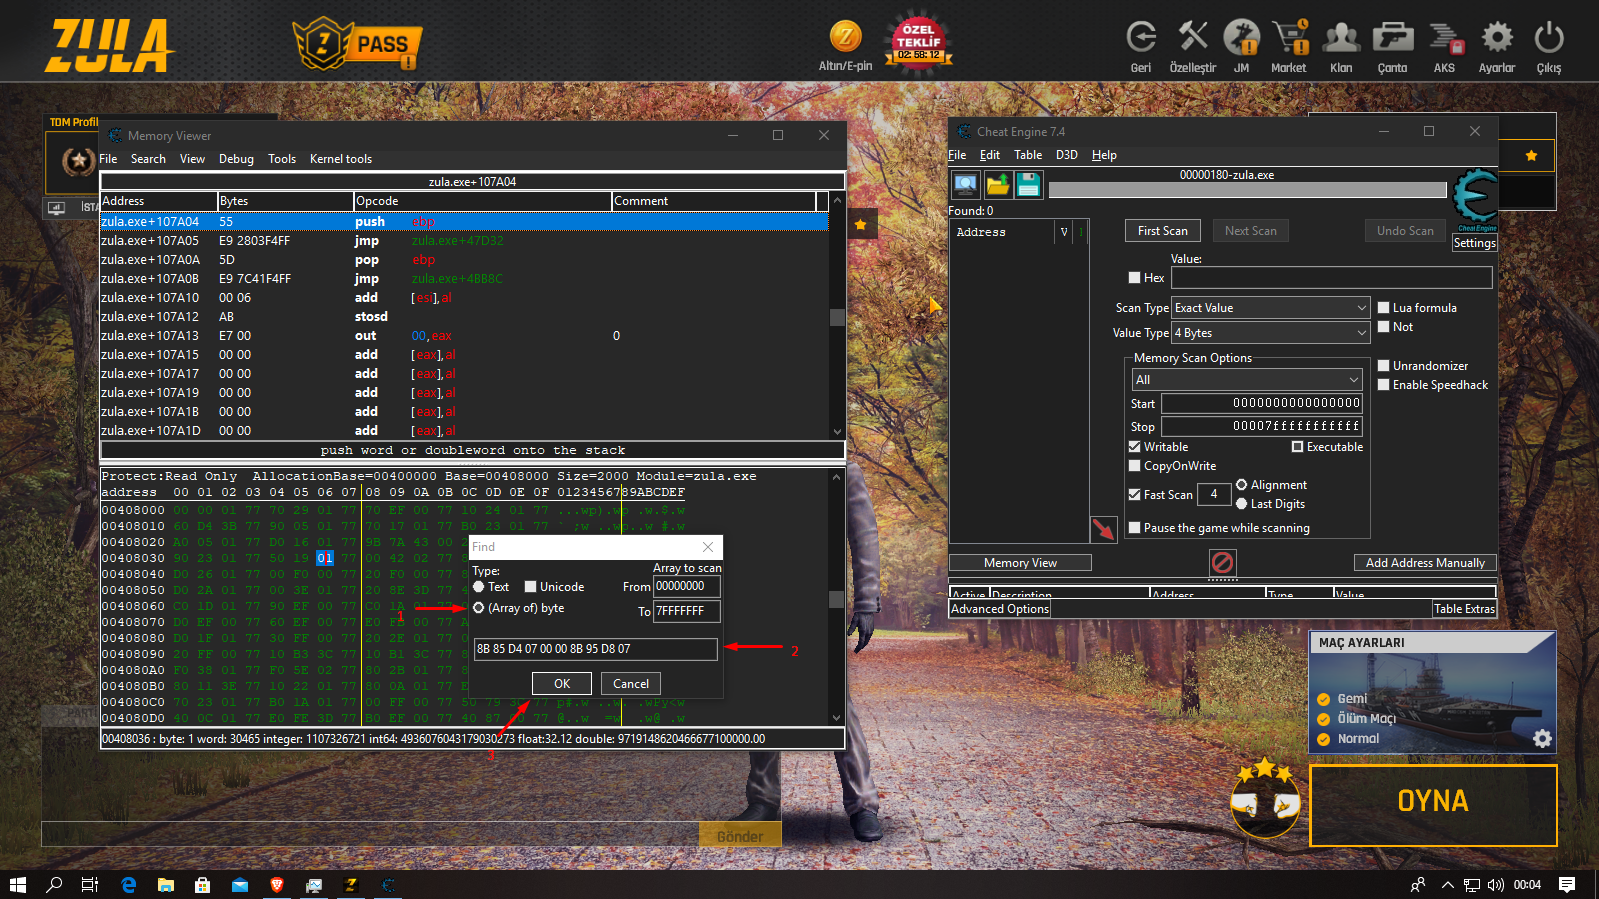This screenshot has width=1599, height=899.
Task: Toggle the Not checkbox
Action: point(1384,327)
